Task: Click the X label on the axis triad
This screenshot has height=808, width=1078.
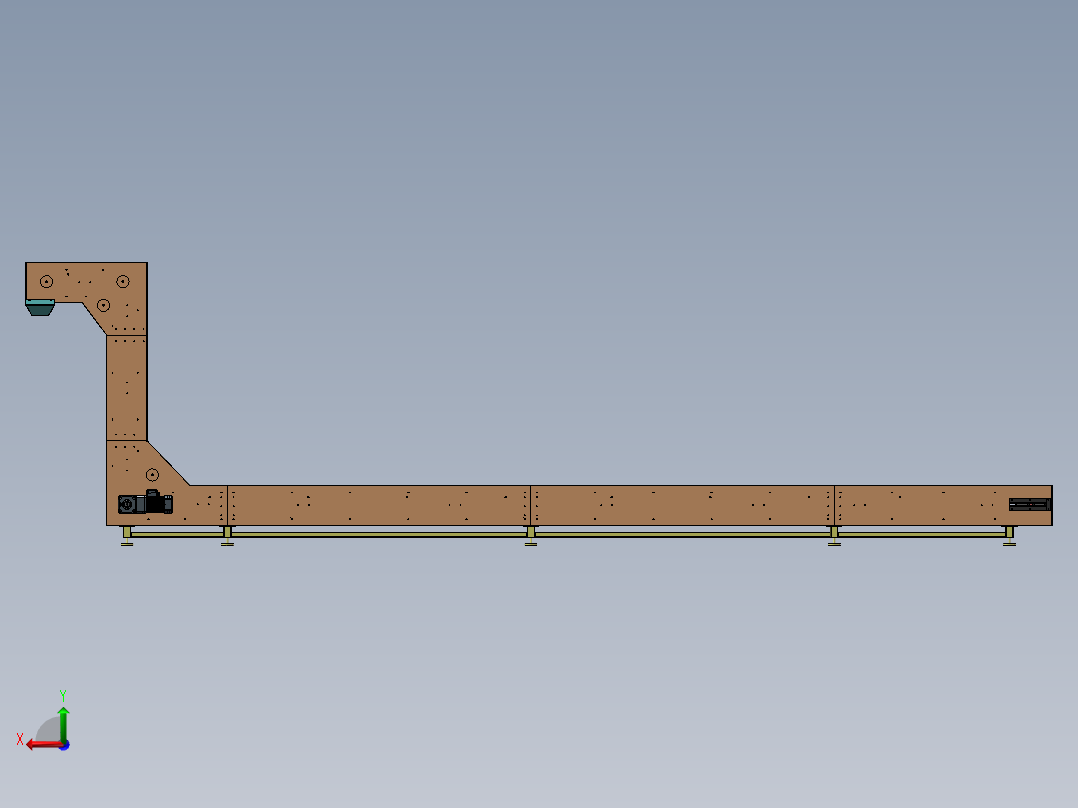Action: coord(20,739)
